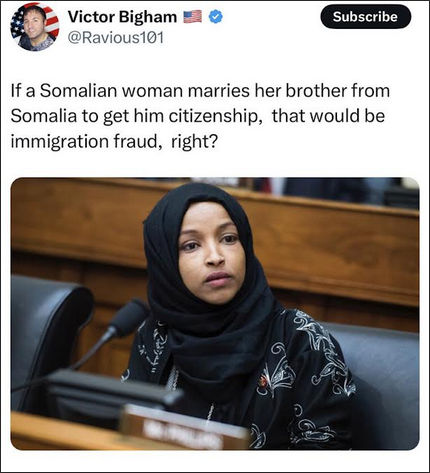The image size is (430, 473).
Task: Click the flag background of the avatar
Action: tap(50, 20)
